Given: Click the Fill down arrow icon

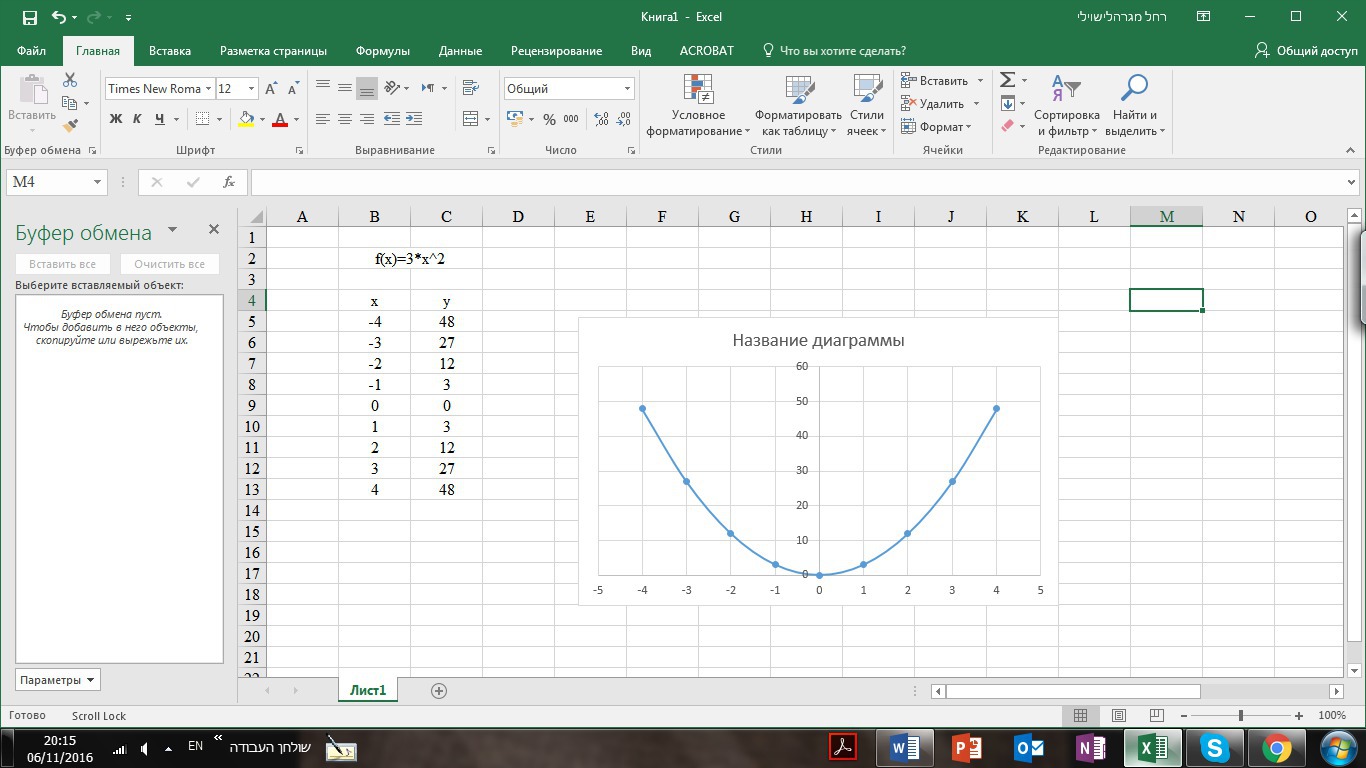Looking at the screenshot, I should (x=1008, y=104).
